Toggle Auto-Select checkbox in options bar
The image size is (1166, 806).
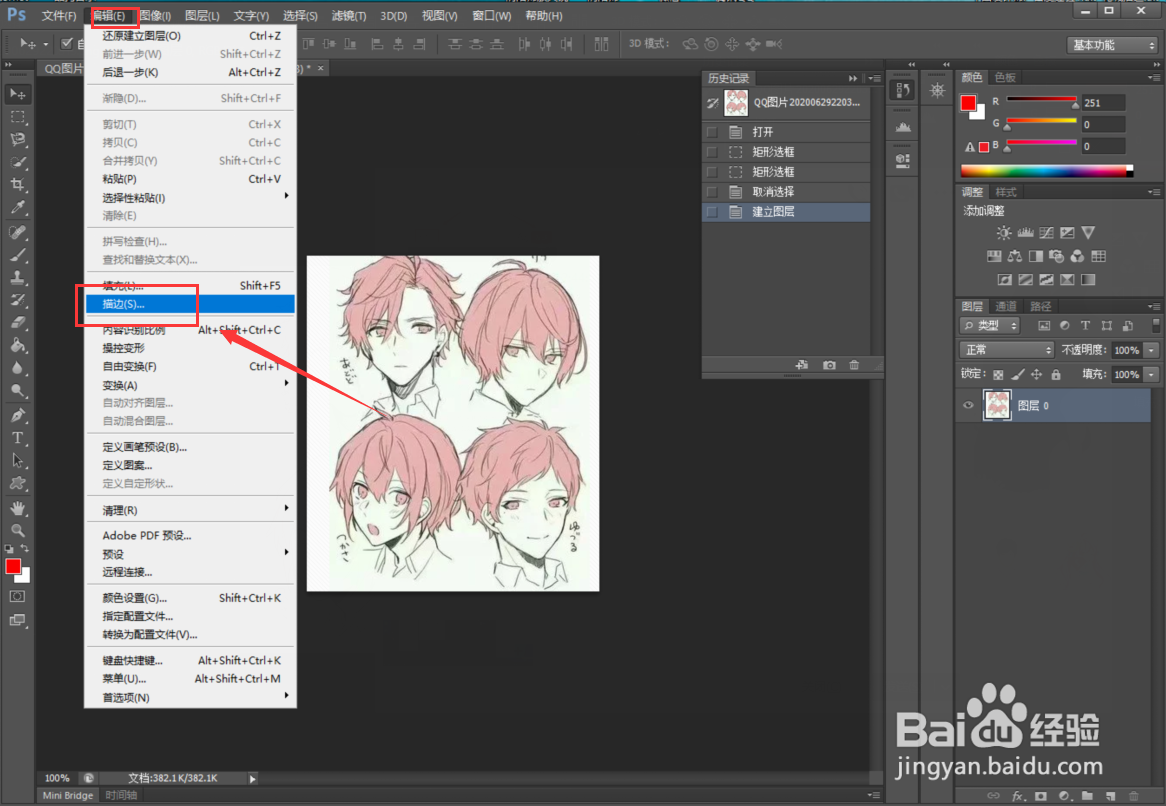[x=67, y=43]
